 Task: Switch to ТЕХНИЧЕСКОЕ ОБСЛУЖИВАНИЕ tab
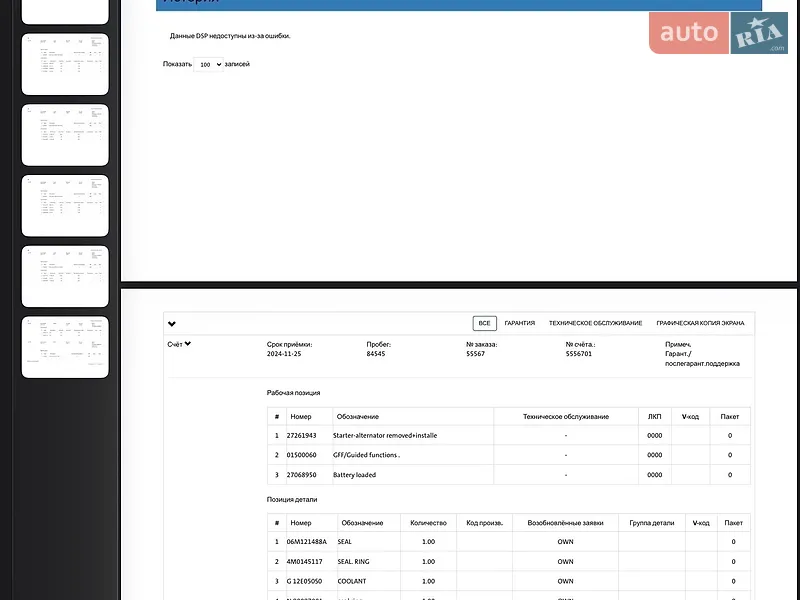595,323
